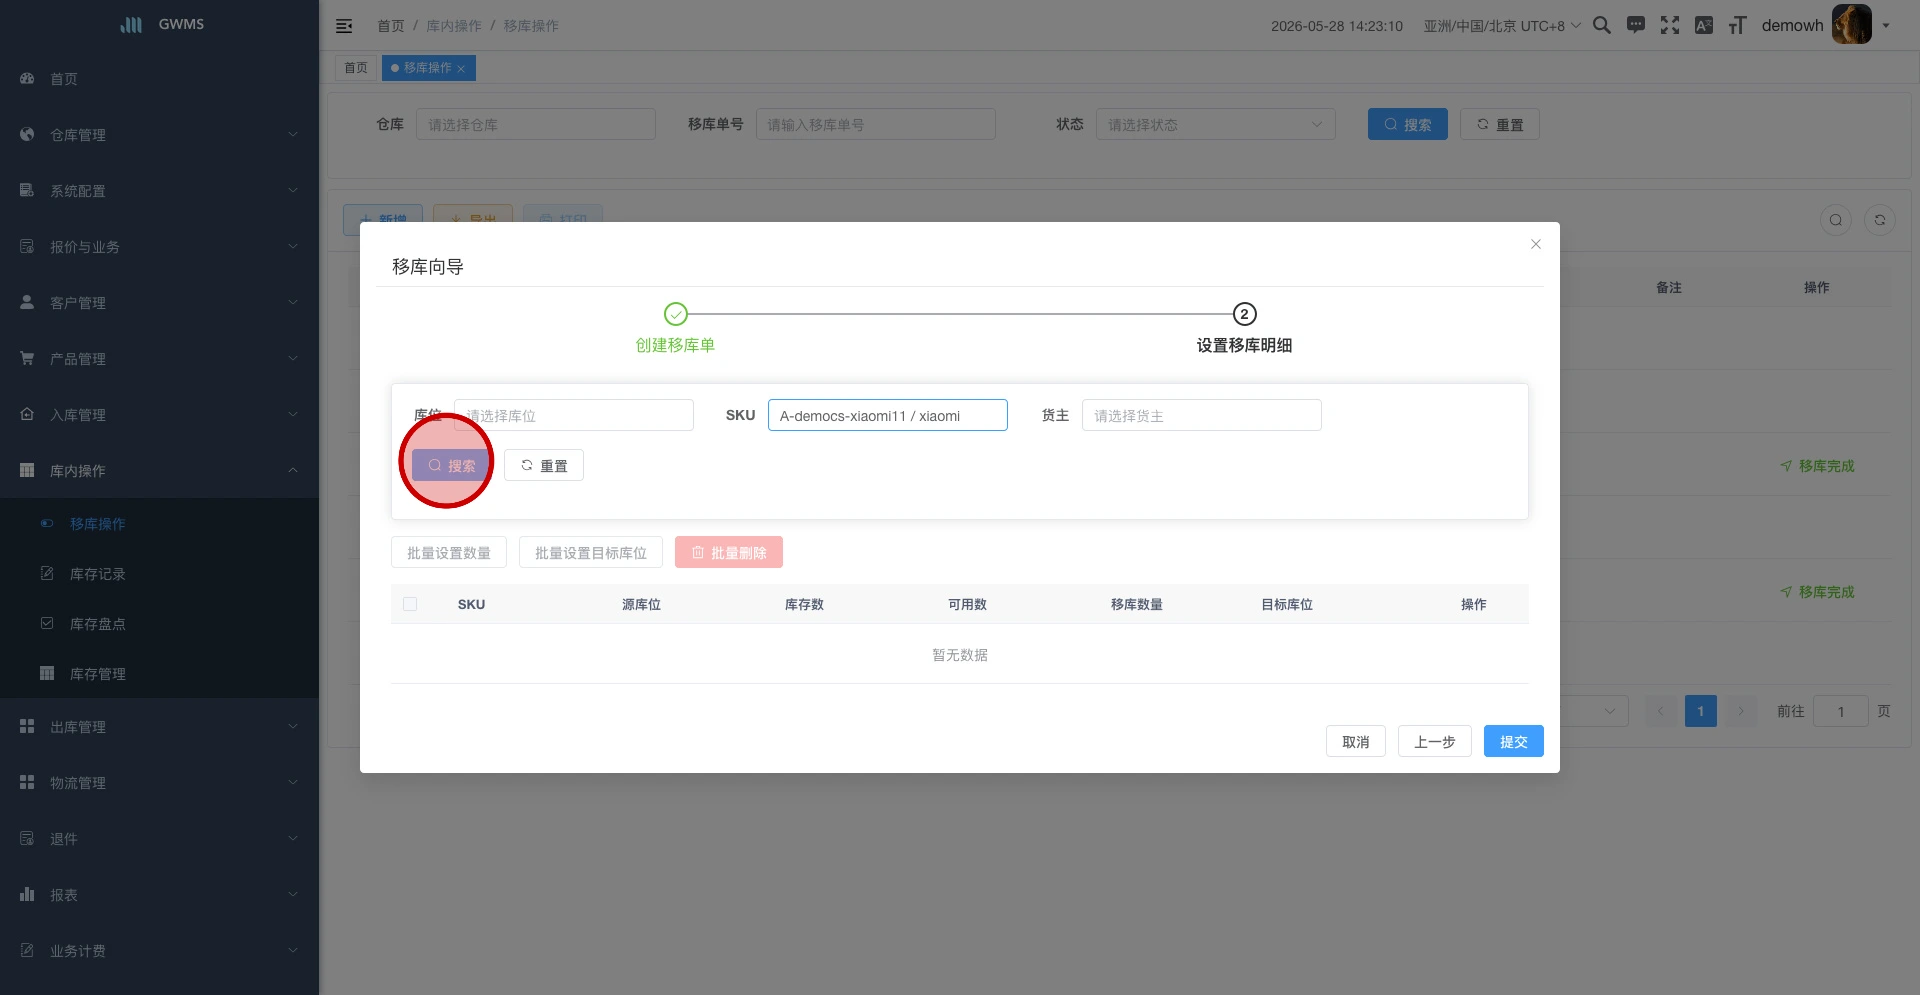Toggle the search-bar visibility round icon

click(1836, 220)
